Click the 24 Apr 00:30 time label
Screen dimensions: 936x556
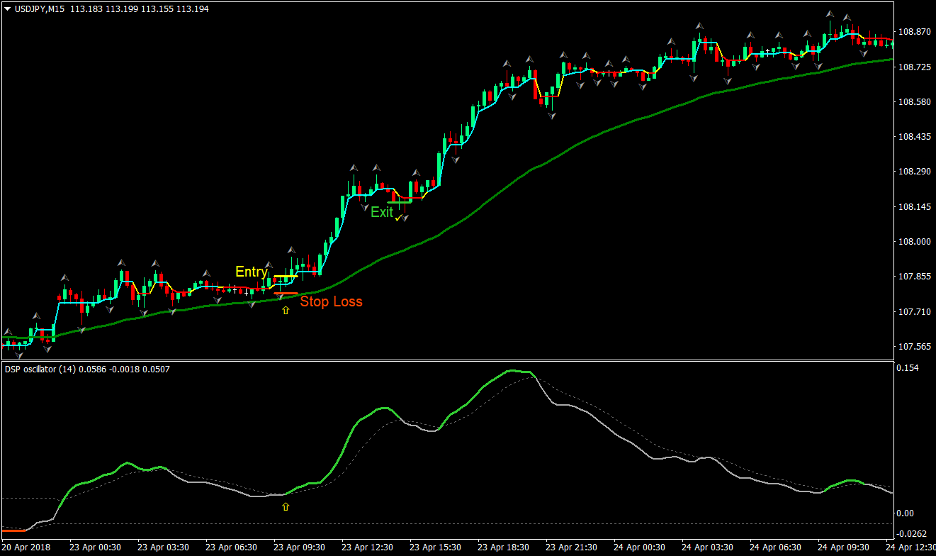coord(639,547)
